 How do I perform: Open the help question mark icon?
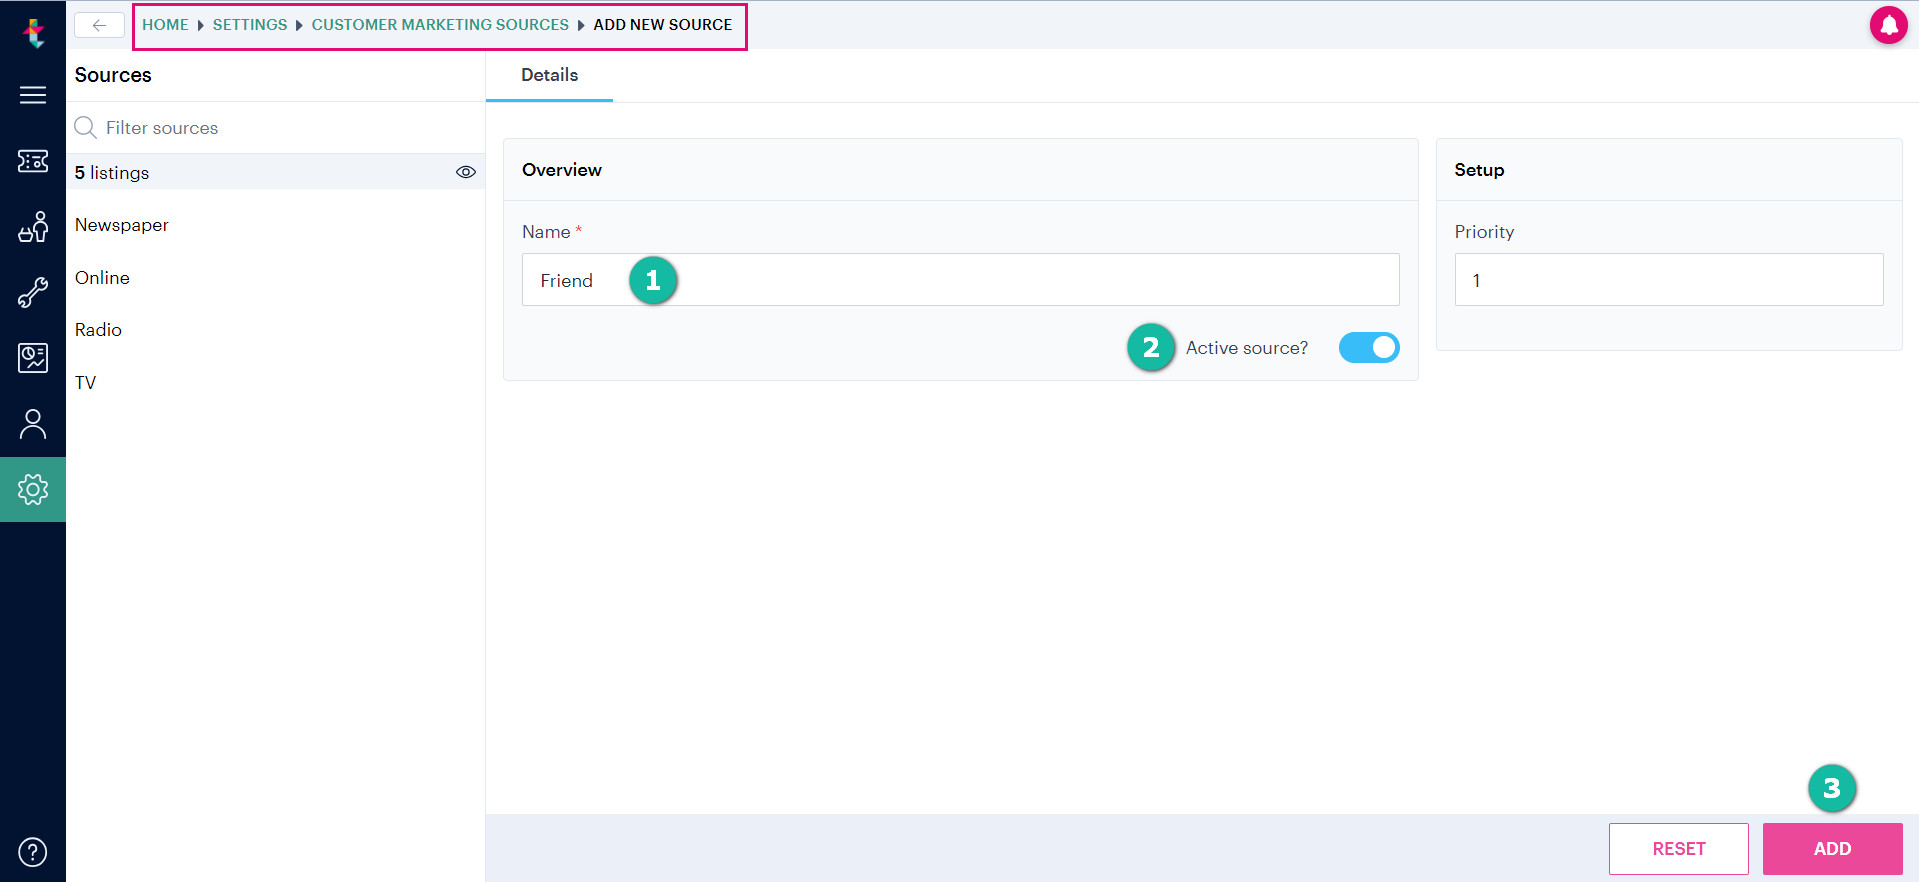[x=33, y=852]
